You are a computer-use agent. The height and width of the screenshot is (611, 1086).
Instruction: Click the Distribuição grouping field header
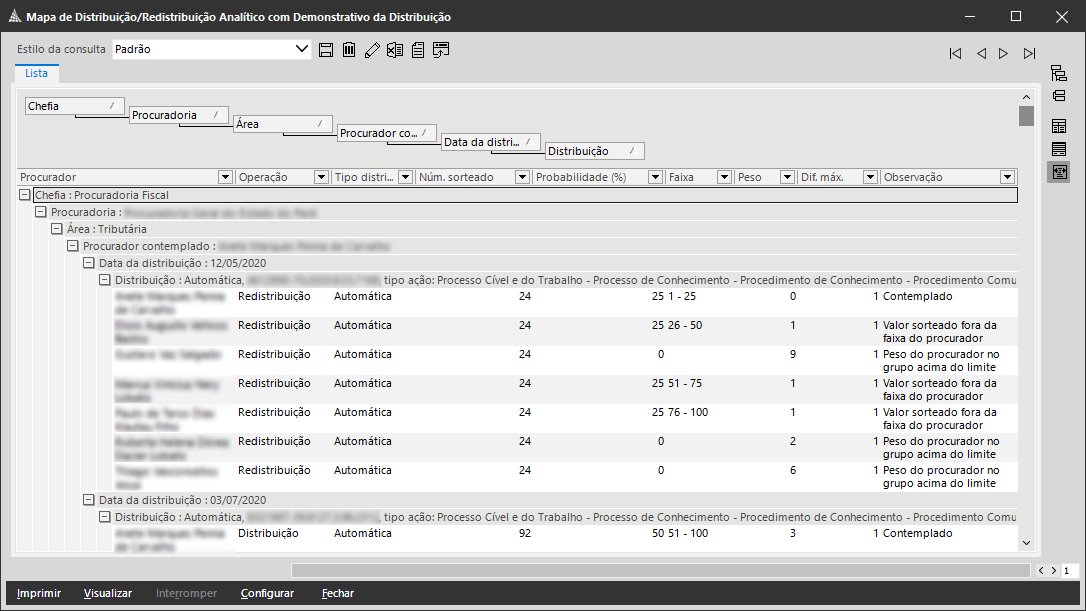coord(594,151)
